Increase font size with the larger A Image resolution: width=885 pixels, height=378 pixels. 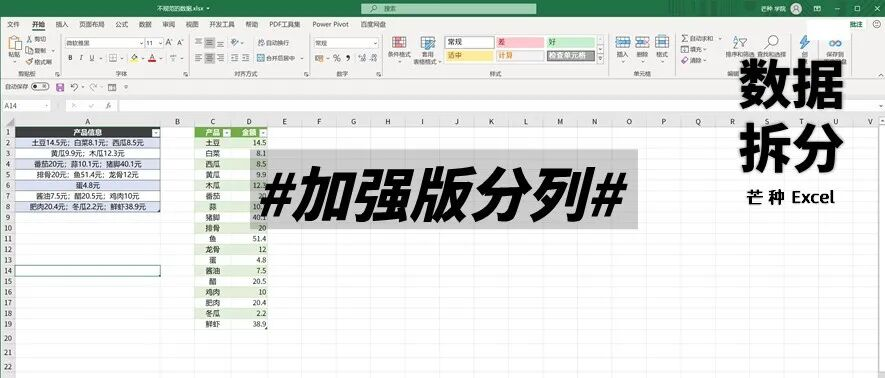point(169,43)
